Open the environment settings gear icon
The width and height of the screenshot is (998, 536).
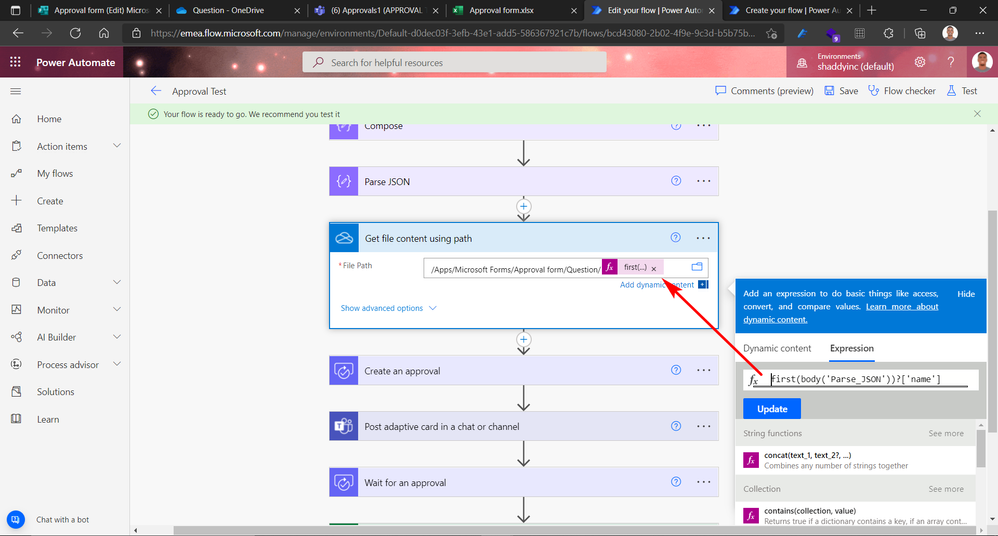(x=920, y=62)
